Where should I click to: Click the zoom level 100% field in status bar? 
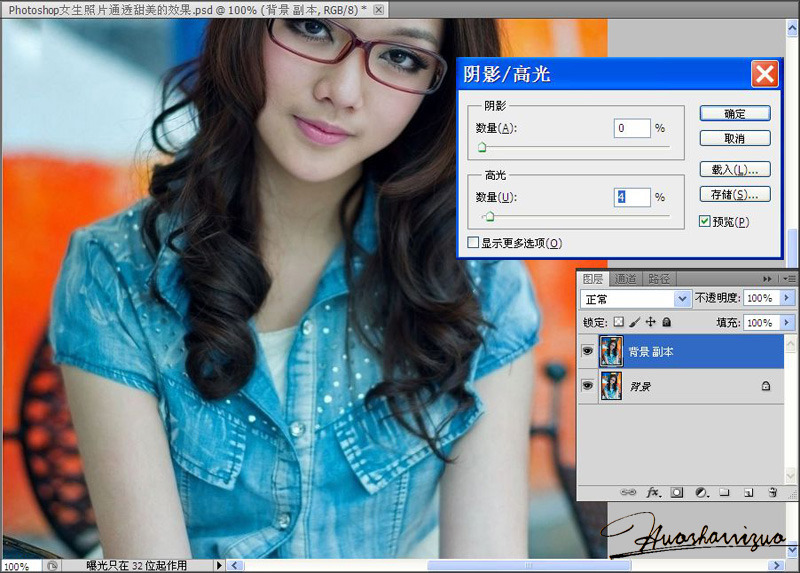click(20, 566)
